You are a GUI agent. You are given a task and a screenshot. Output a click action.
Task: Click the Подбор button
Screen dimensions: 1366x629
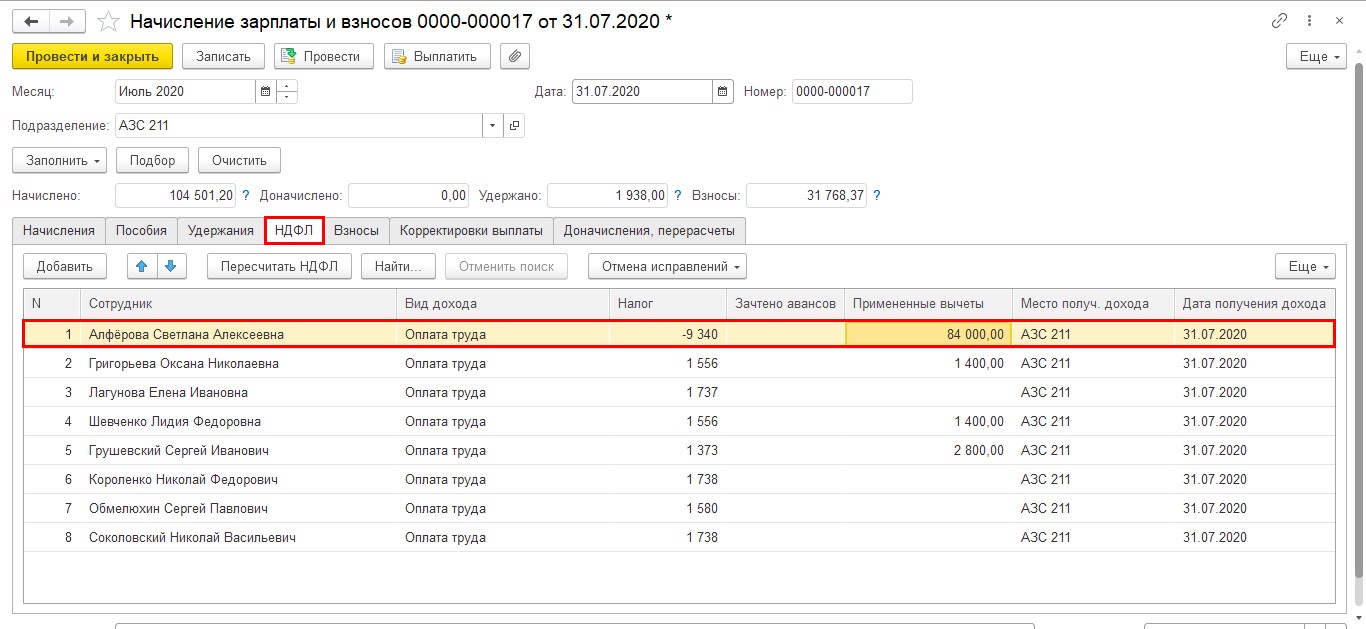point(152,160)
